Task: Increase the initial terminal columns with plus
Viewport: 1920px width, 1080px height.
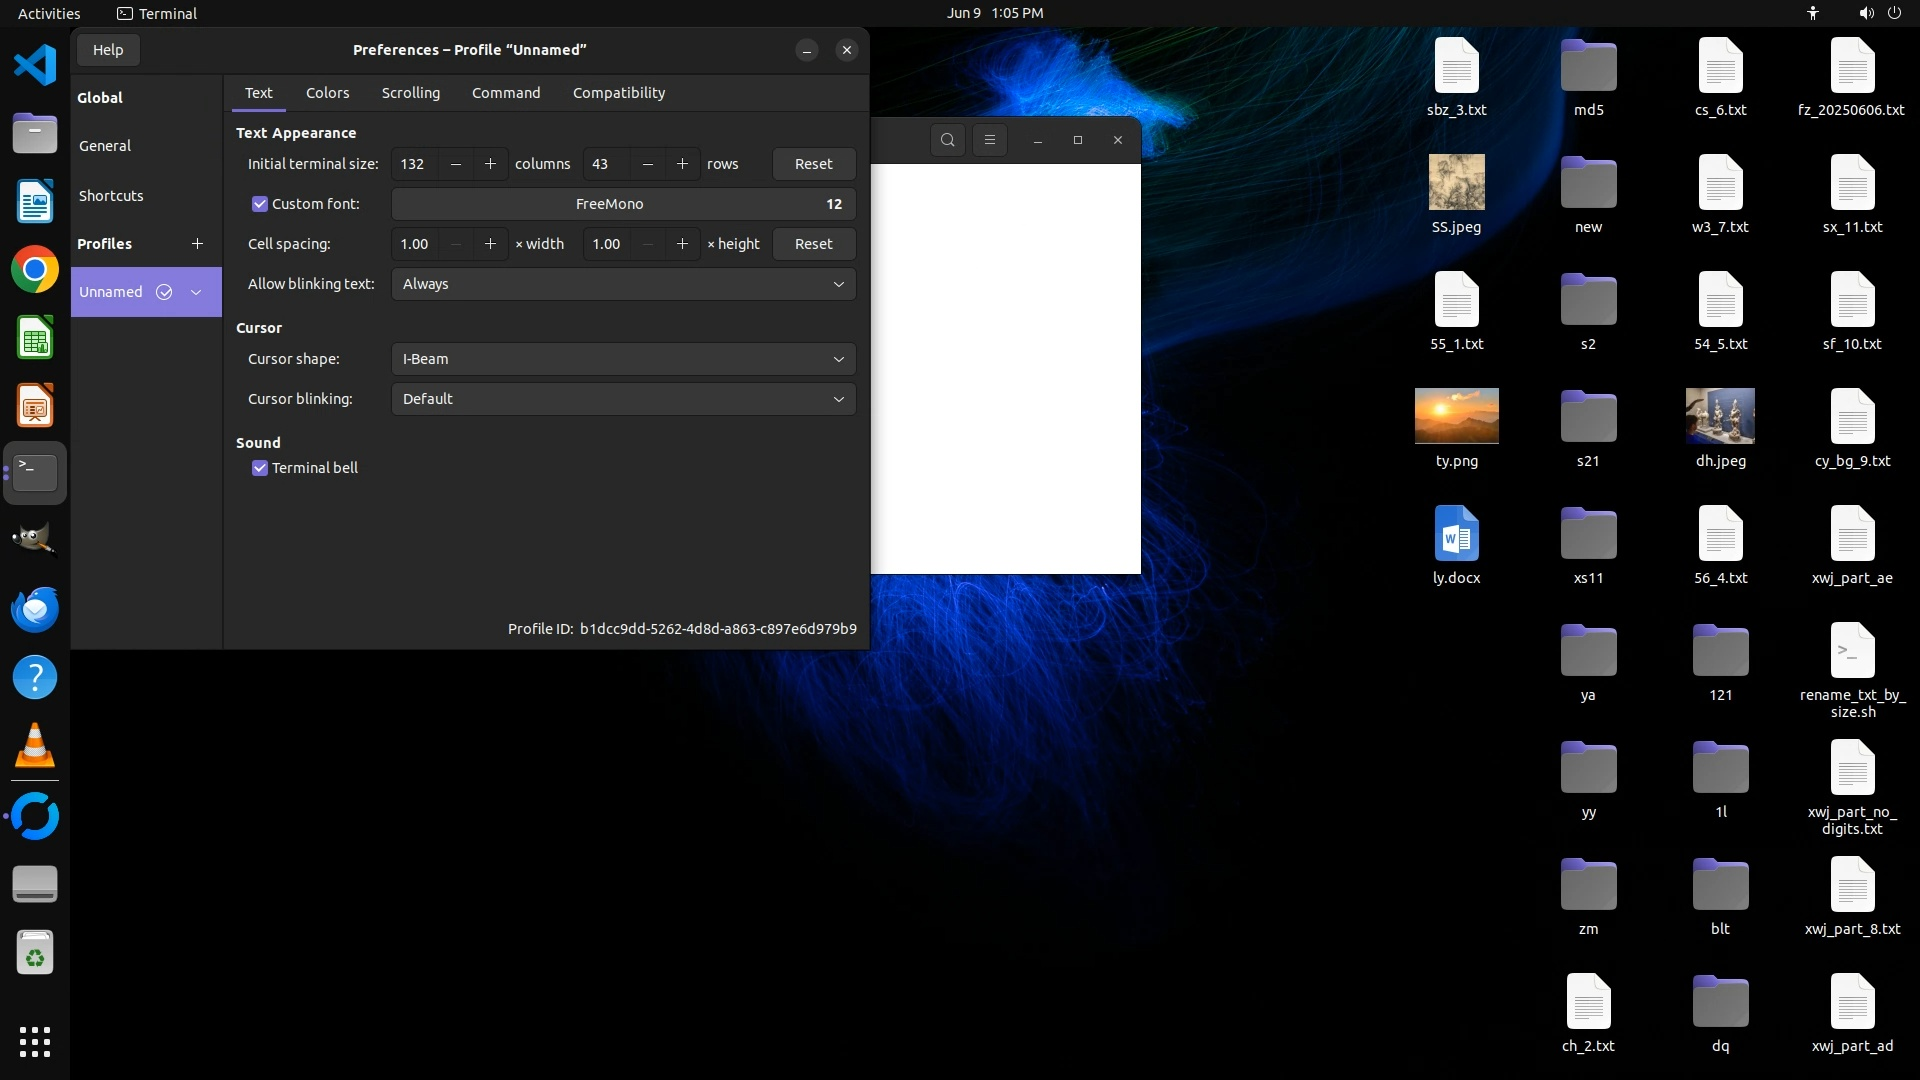Action: click(490, 164)
